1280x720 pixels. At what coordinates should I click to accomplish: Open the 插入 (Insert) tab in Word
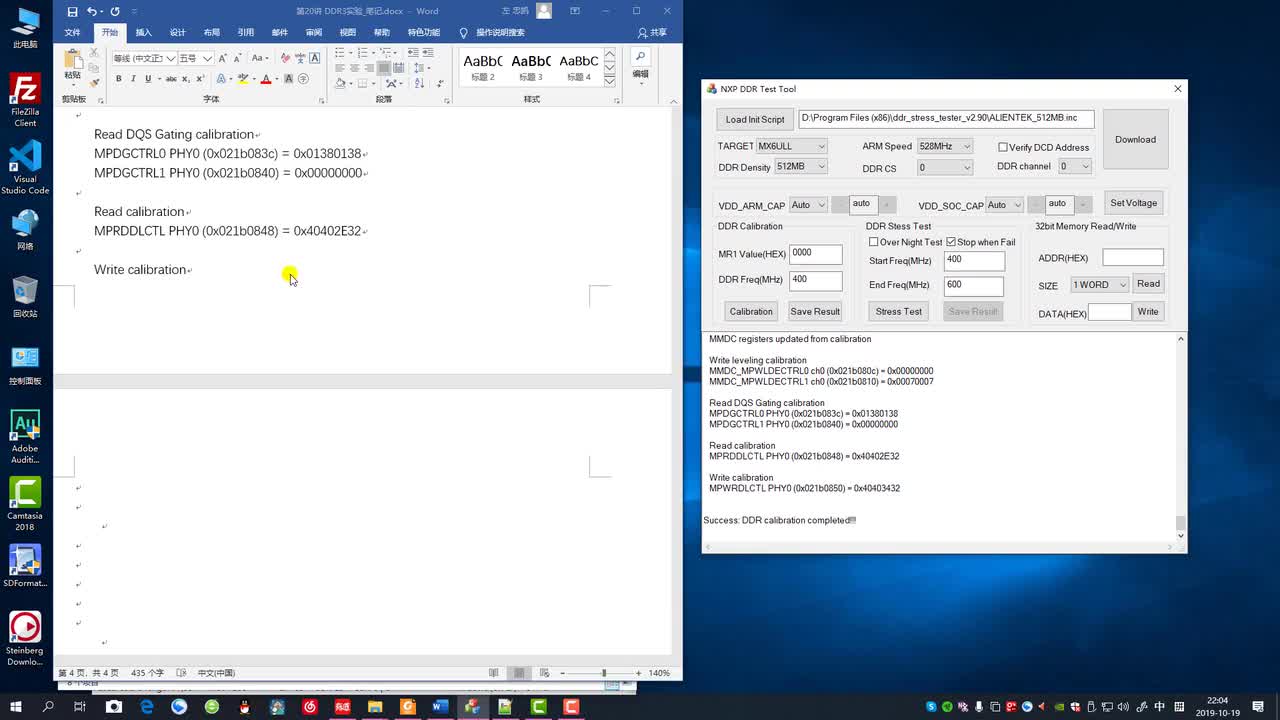(x=144, y=32)
